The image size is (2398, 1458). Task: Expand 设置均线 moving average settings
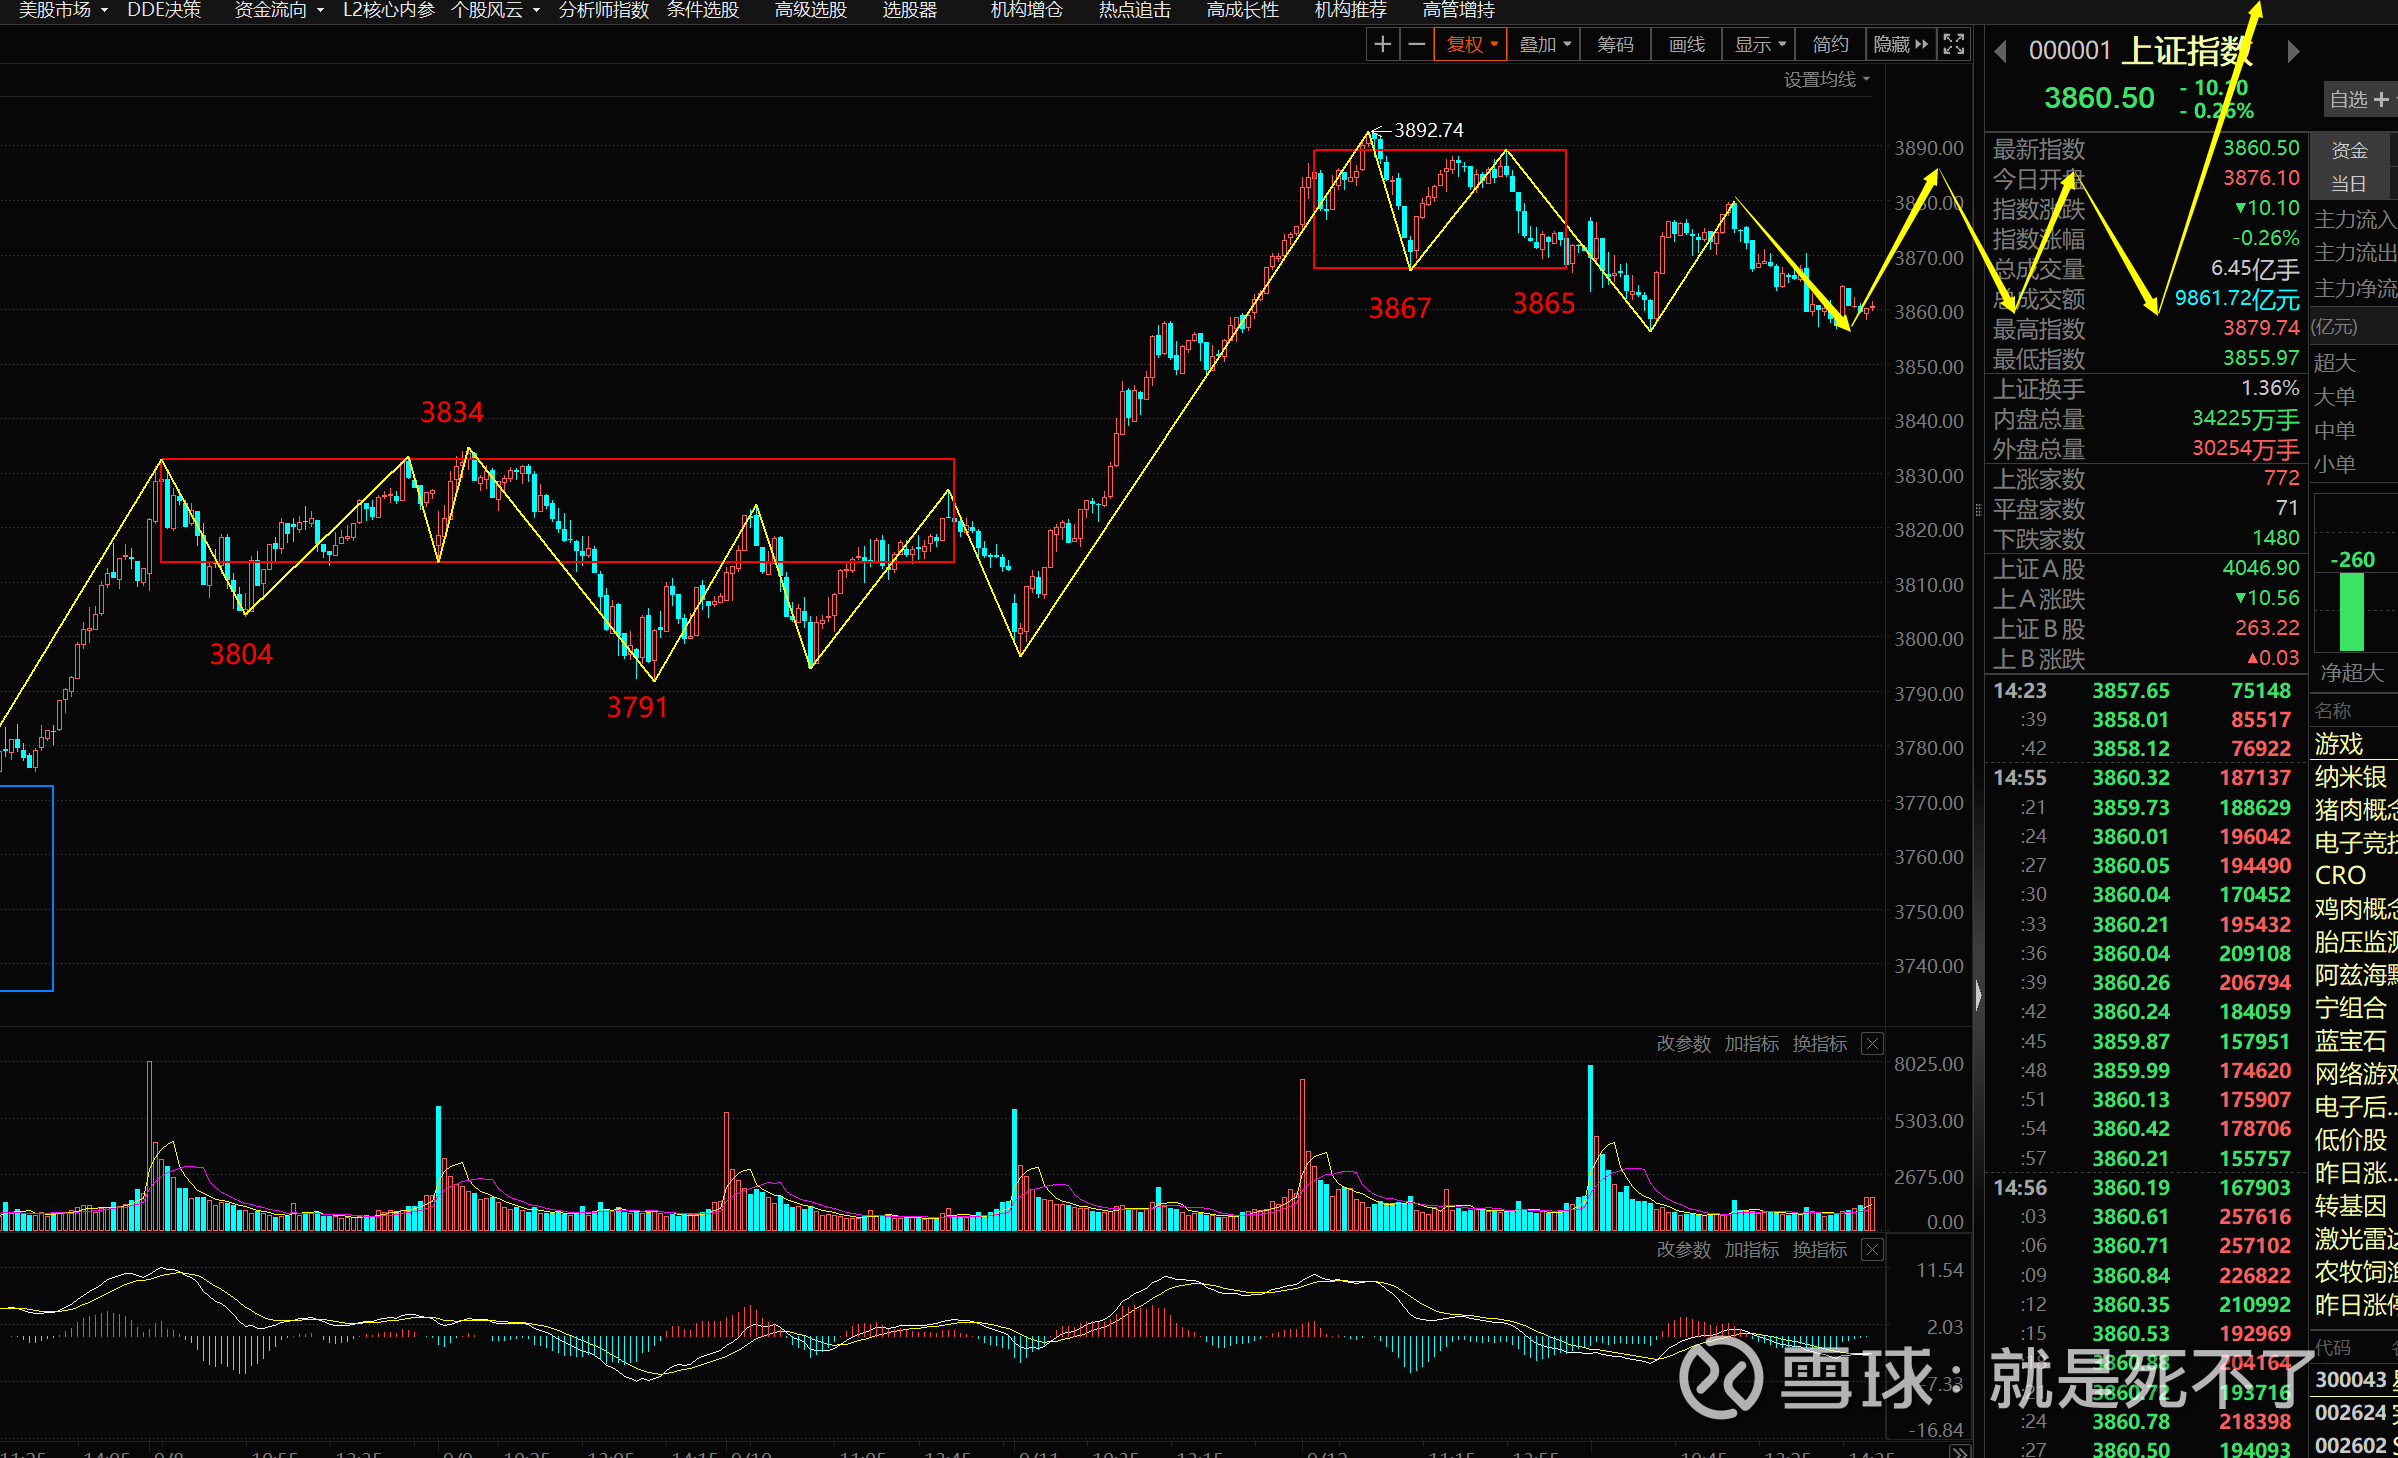(1826, 80)
